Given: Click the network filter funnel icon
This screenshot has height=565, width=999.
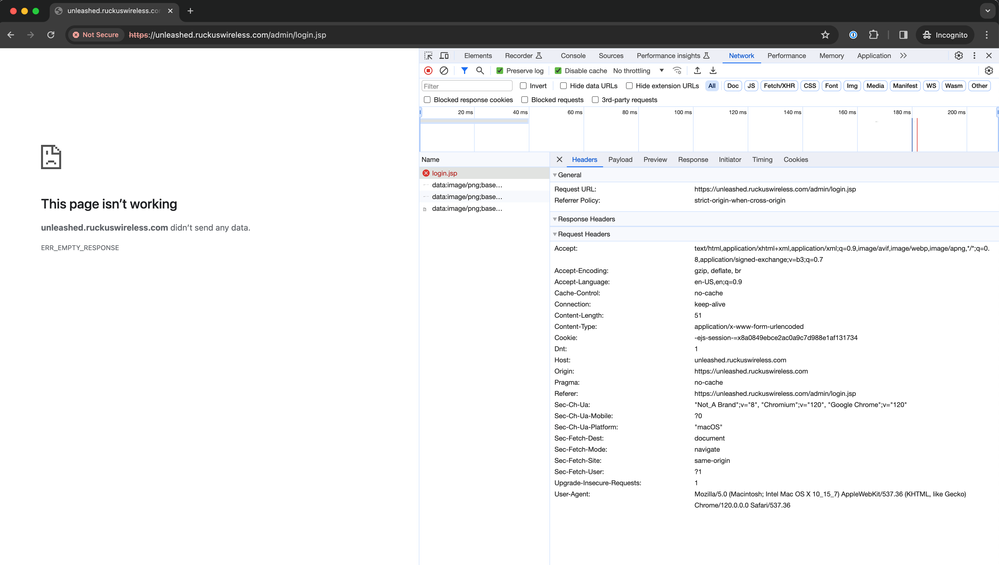Looking at the screenshot, I should click(464, 71).
